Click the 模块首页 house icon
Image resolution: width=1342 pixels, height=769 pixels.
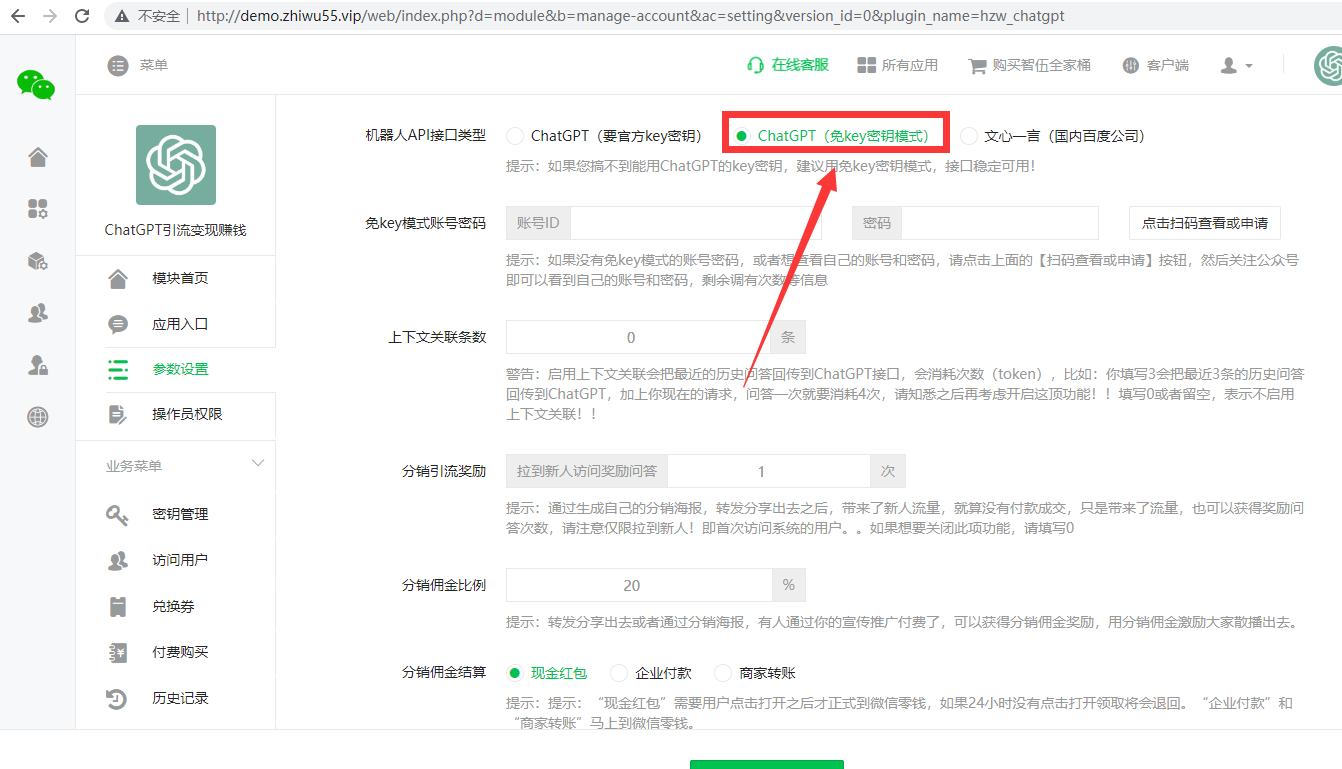click(118, 278)
